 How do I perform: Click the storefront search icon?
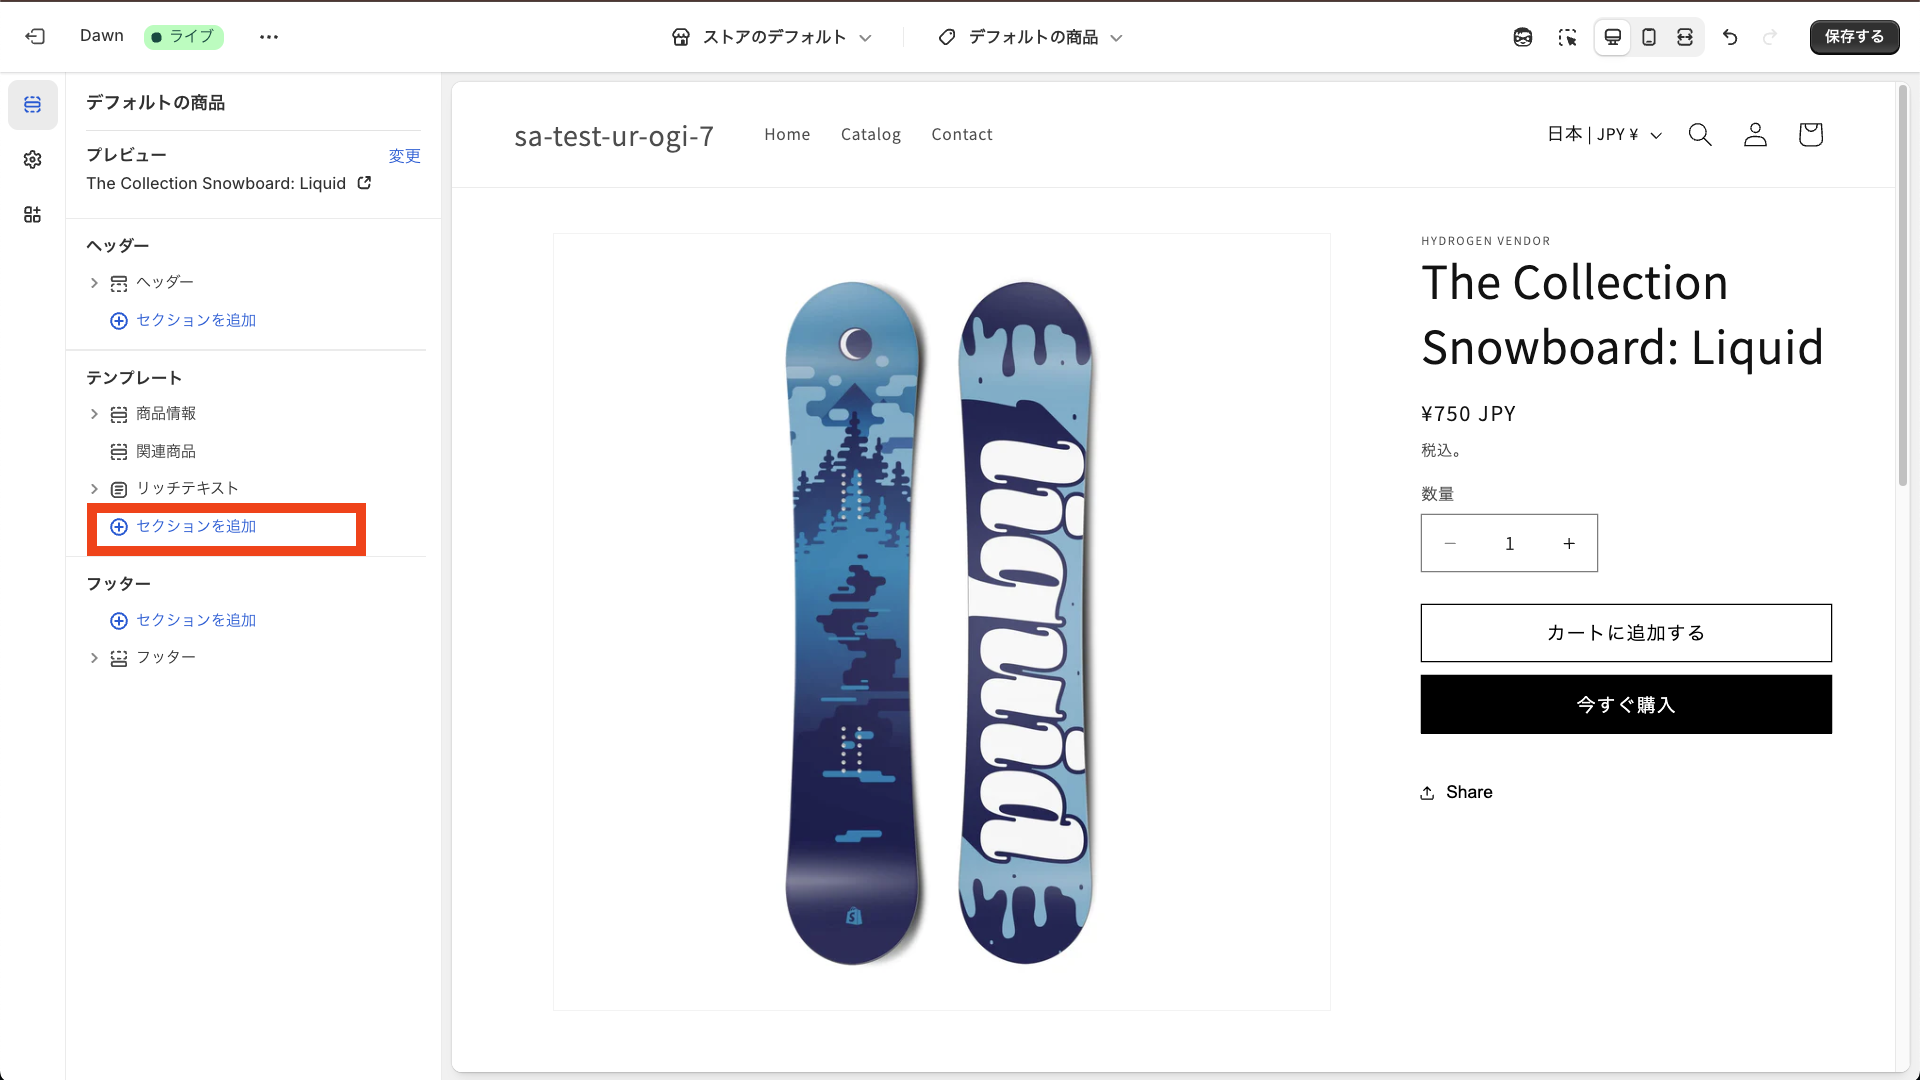click(x=1700, y=135)
